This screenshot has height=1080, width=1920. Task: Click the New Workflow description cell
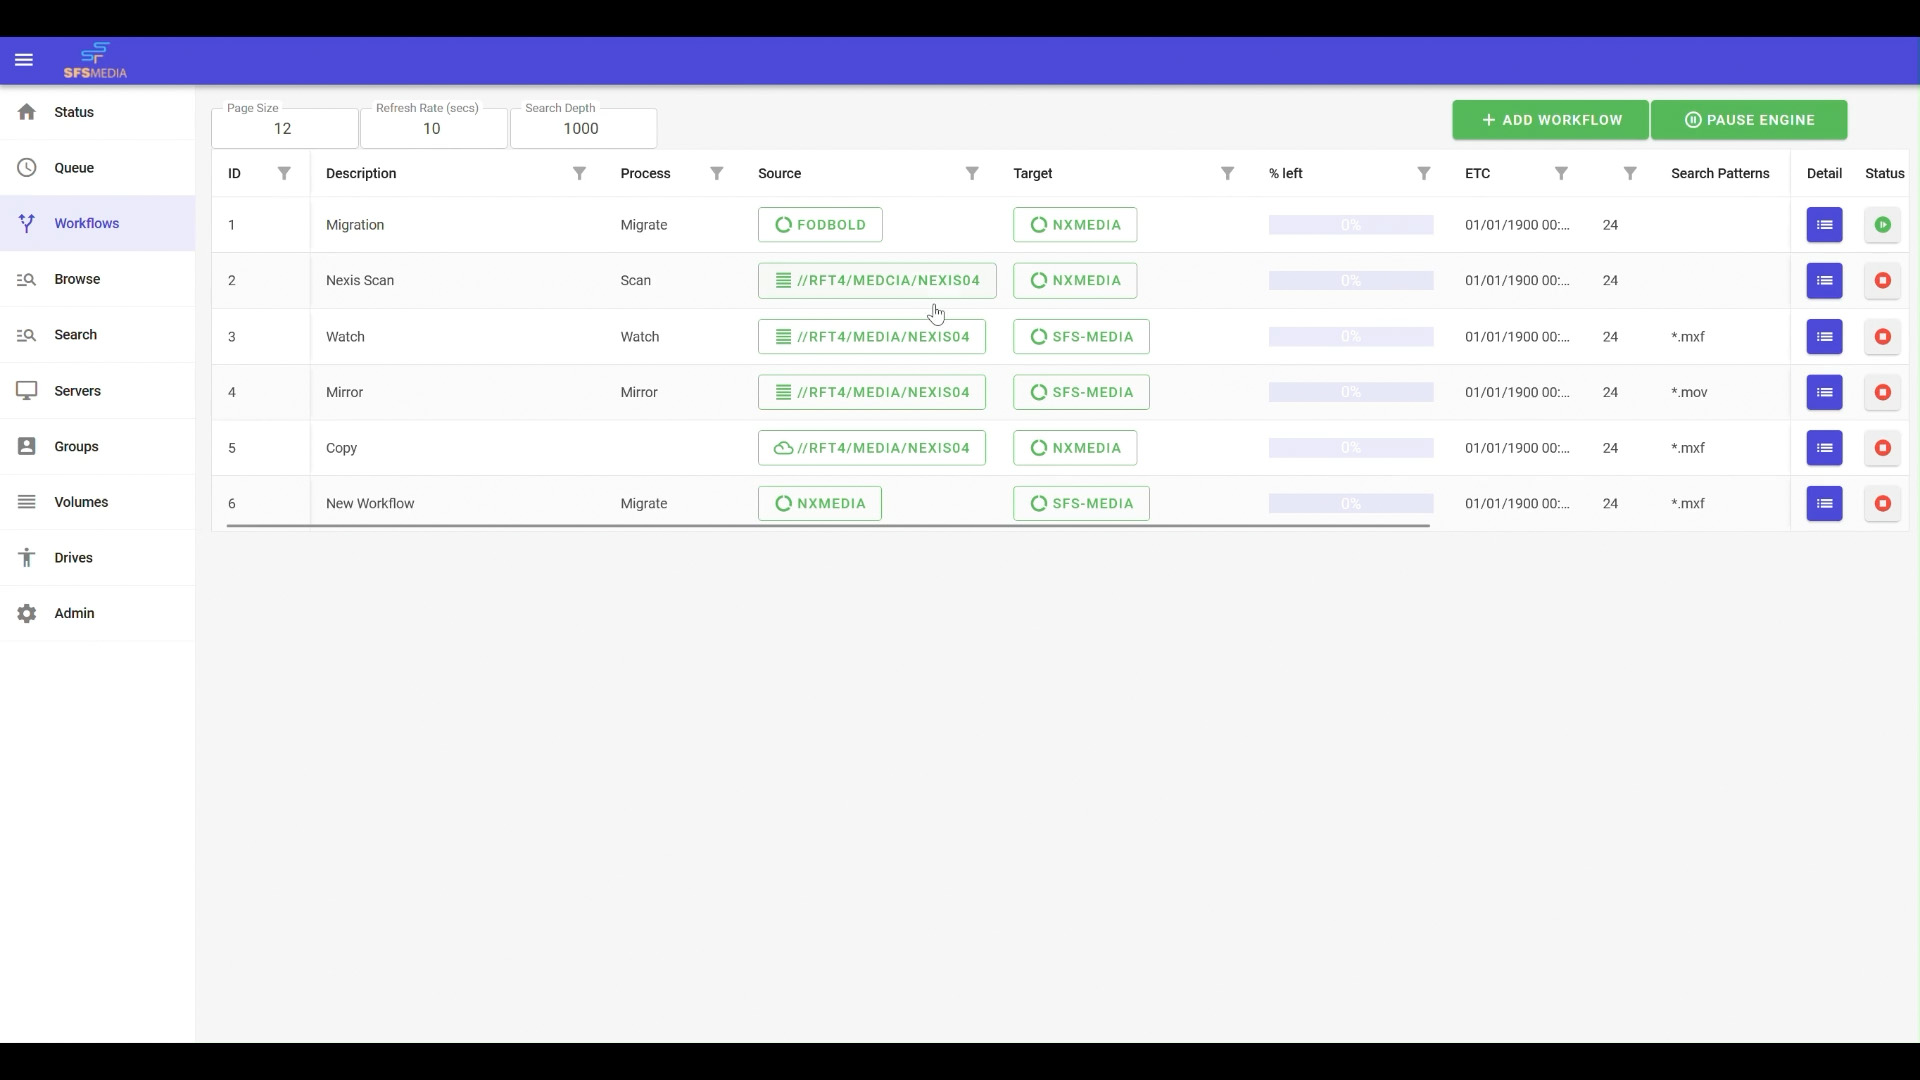(x=370, y=504)
